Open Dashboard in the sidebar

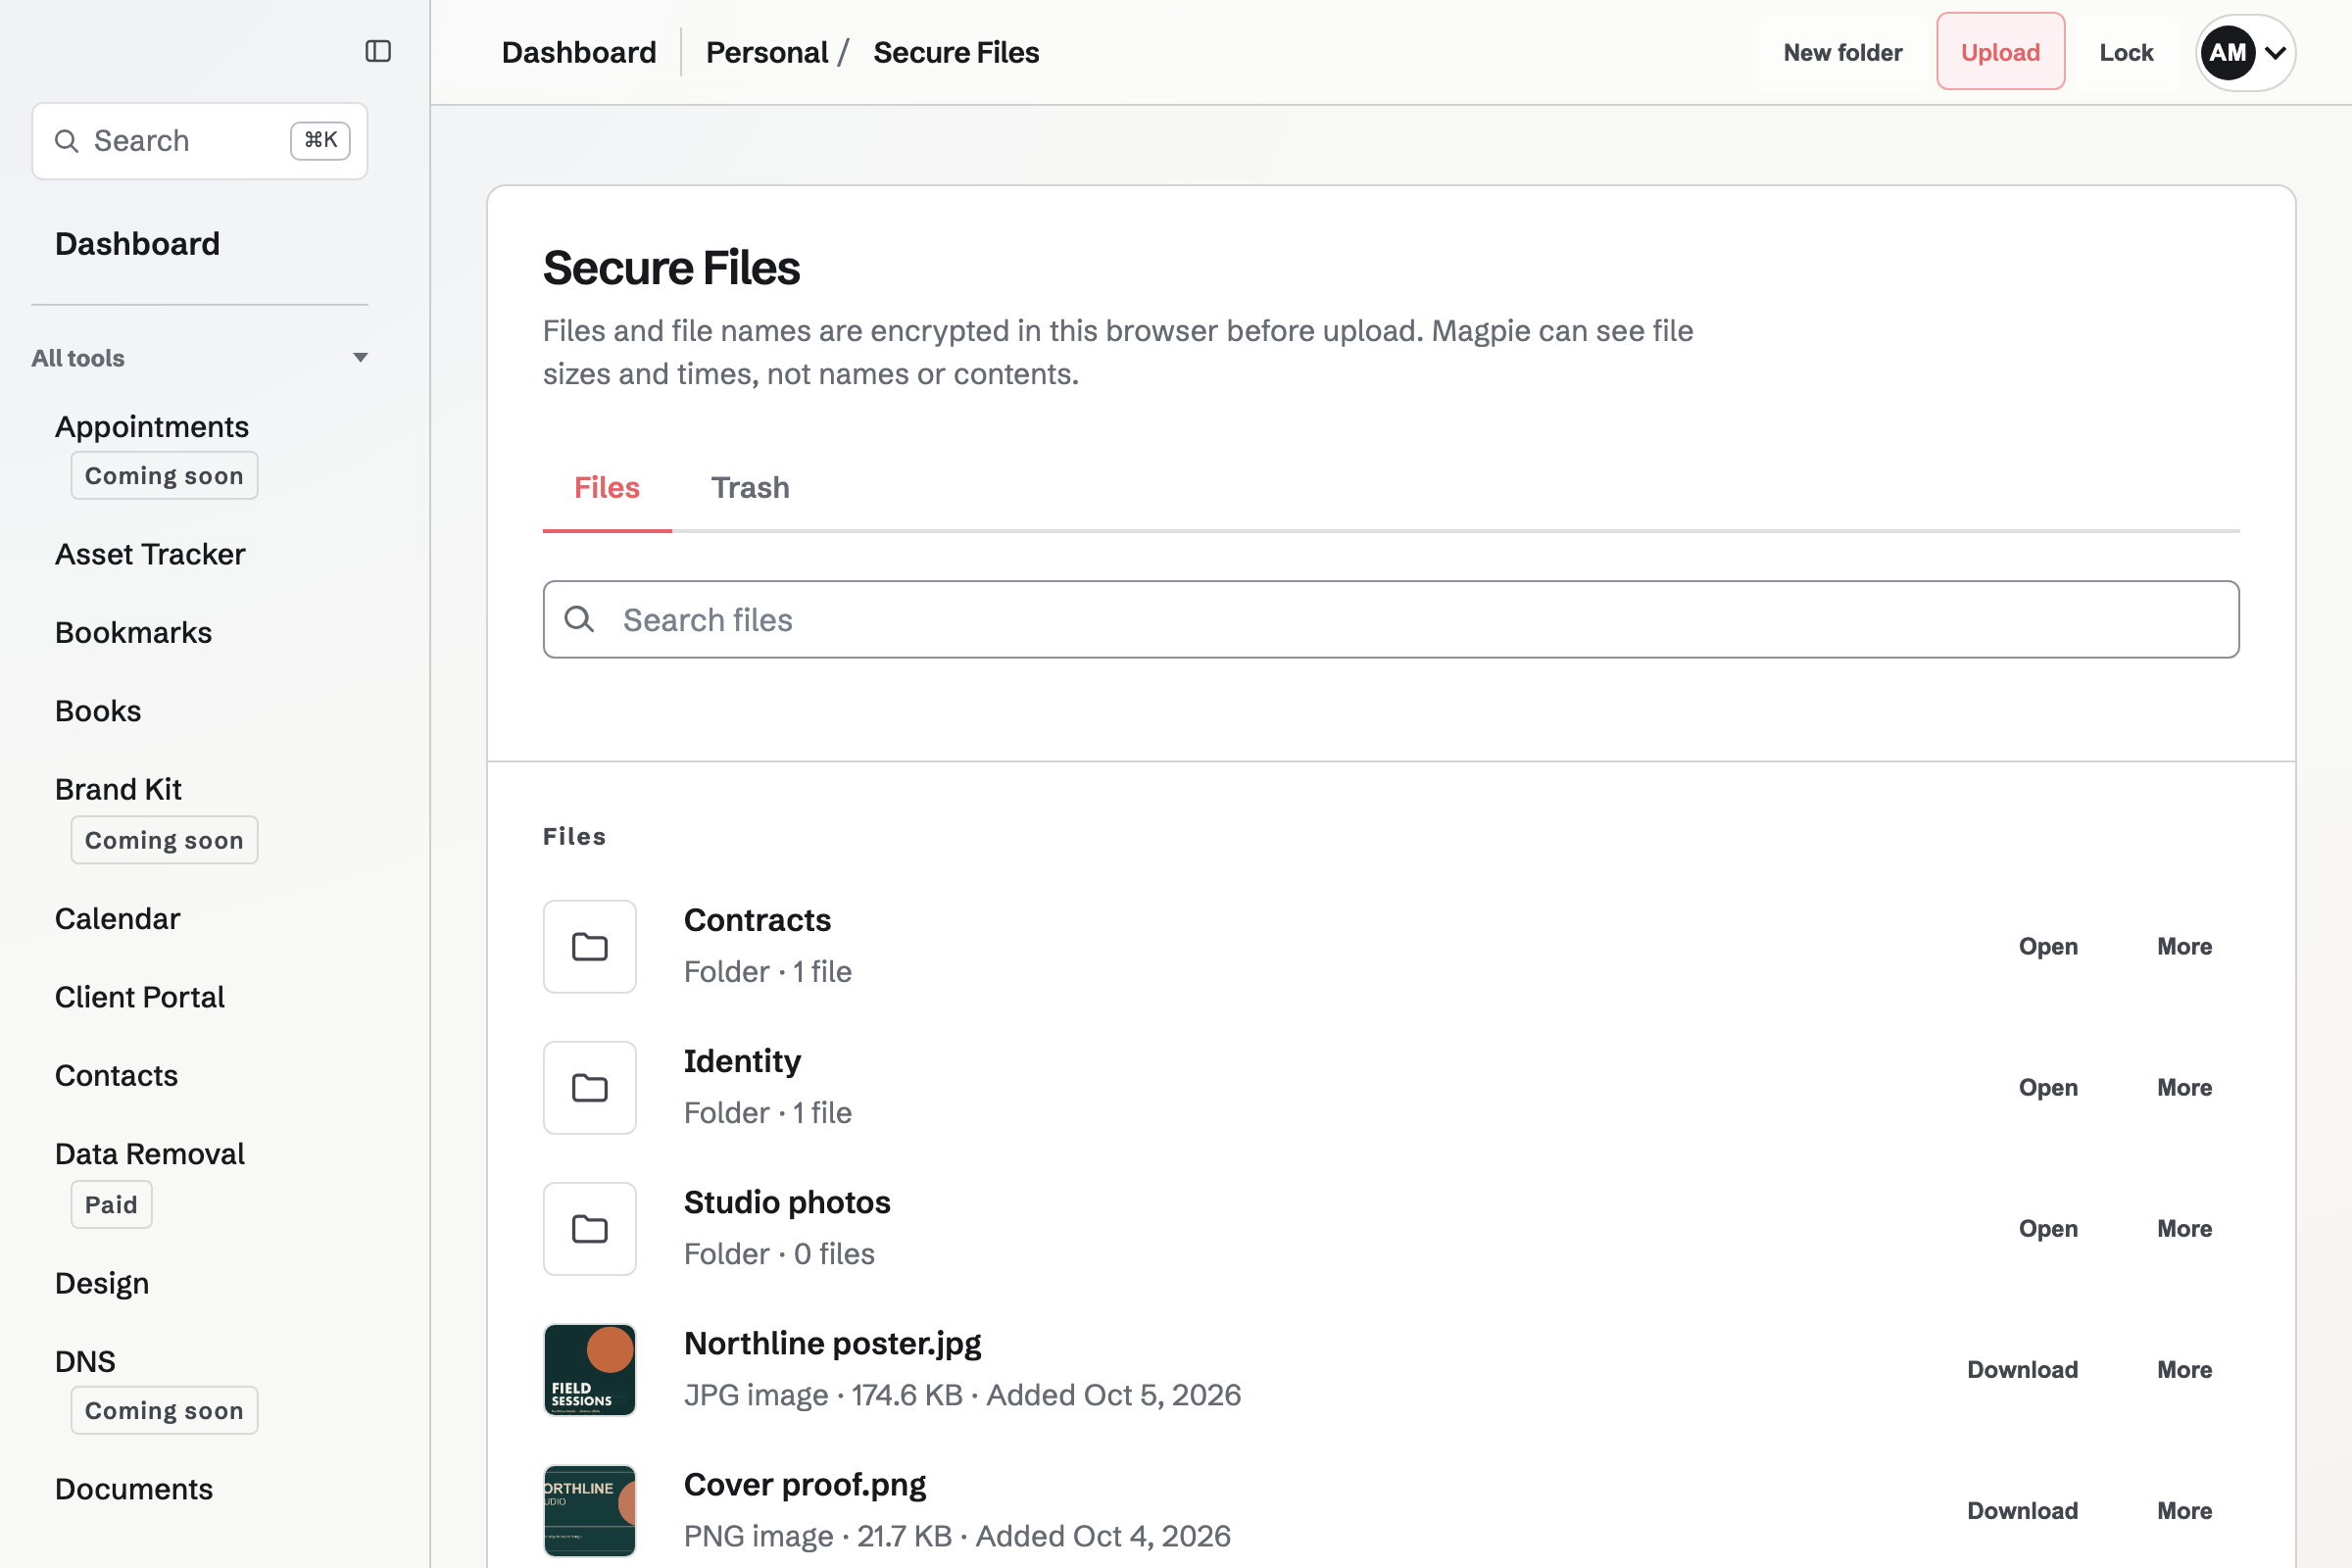pos(137,243)
